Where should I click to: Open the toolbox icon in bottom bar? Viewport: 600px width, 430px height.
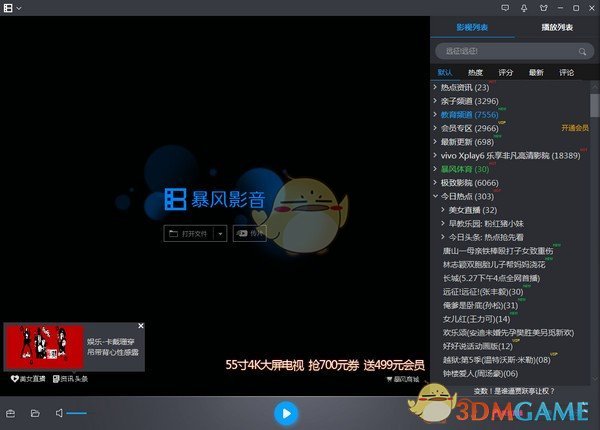11,413
